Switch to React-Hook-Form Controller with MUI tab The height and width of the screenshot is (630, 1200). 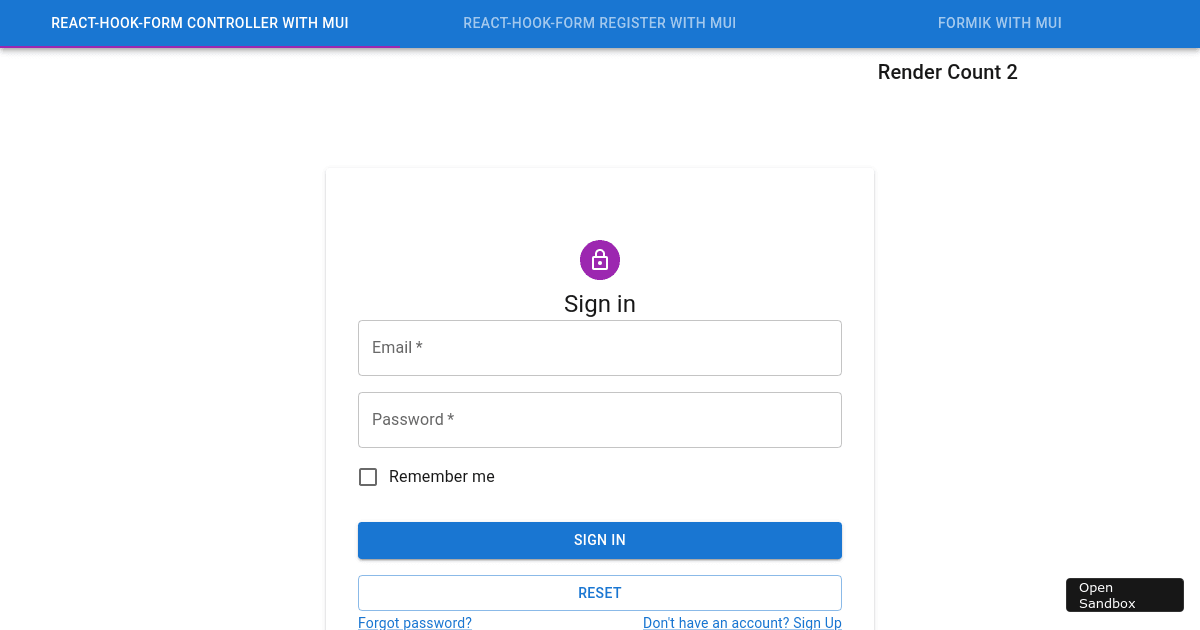(200, 23)
